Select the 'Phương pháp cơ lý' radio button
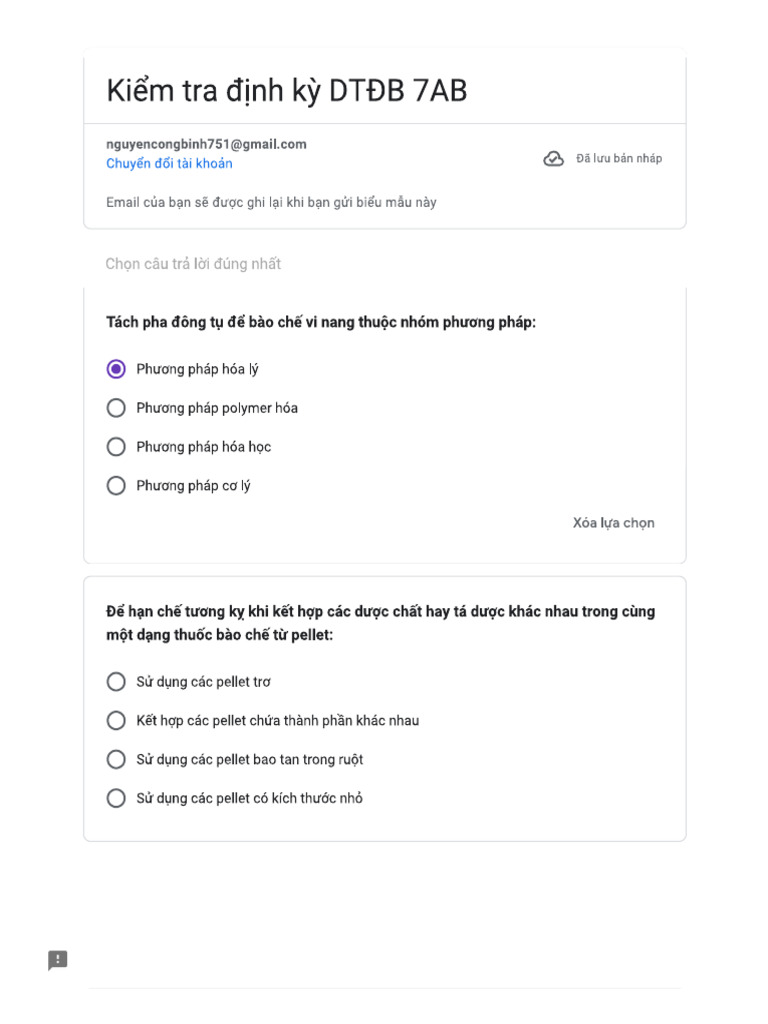The height and width of the screenshot is (1024, 768). (116, 486)
